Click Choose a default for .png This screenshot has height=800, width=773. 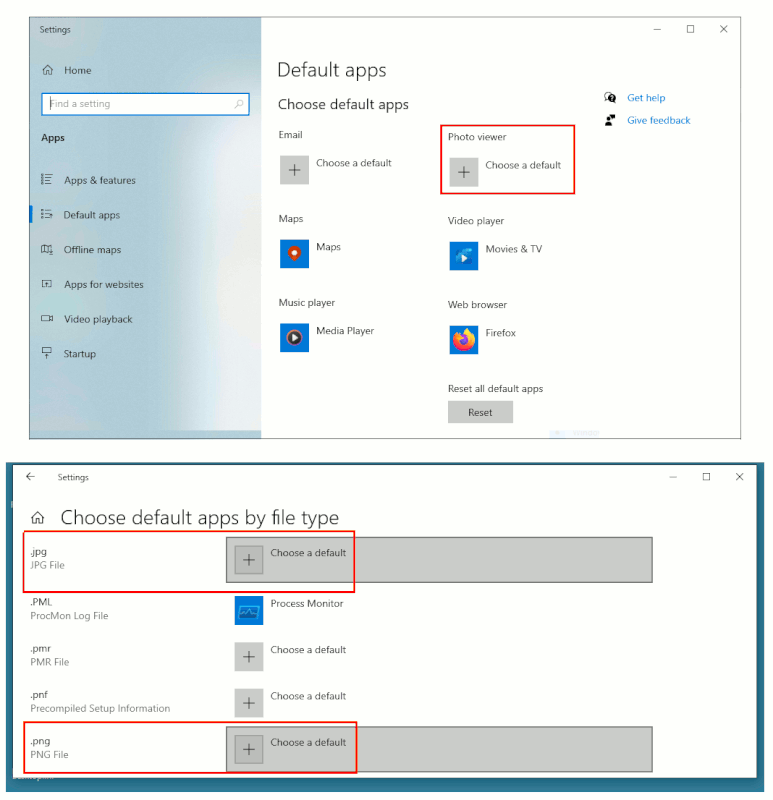pyautogui.click(x=308, y=742)
